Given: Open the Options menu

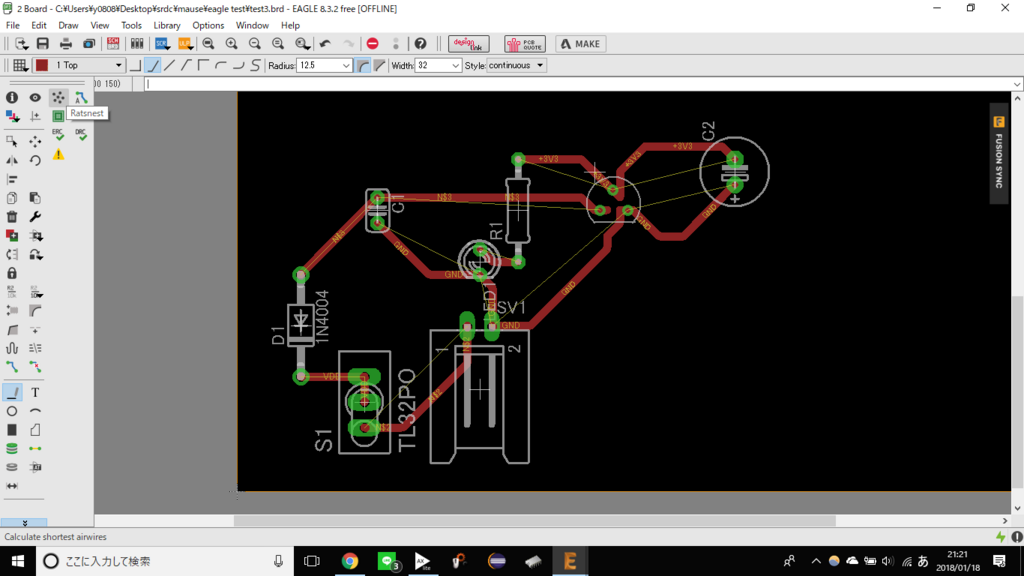Looking at the screenshot, I should [208, 25].
